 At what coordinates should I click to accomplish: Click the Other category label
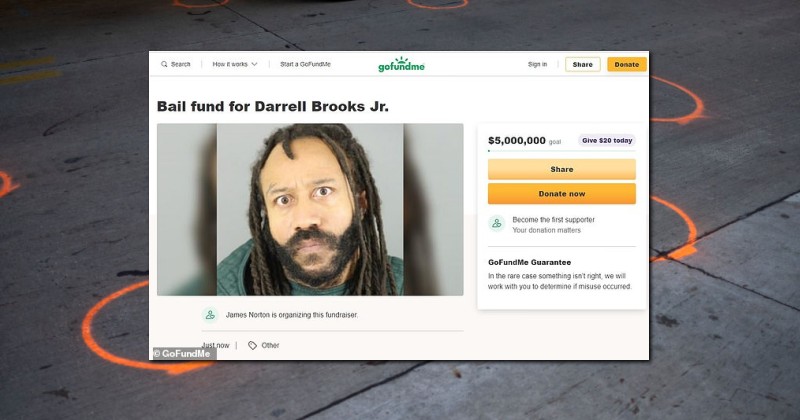point(270,345)
